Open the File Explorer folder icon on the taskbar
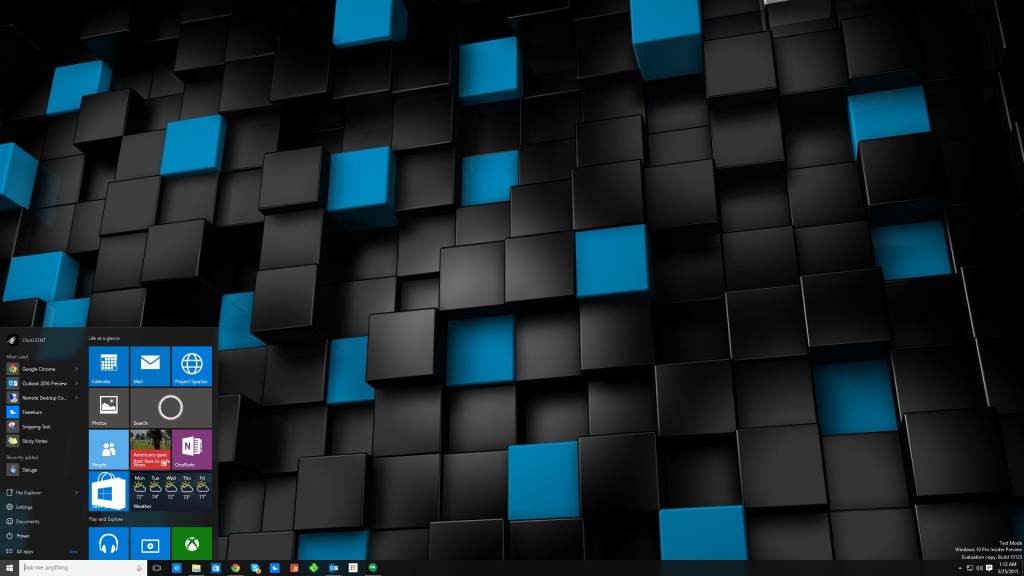 tap(196, 568)
